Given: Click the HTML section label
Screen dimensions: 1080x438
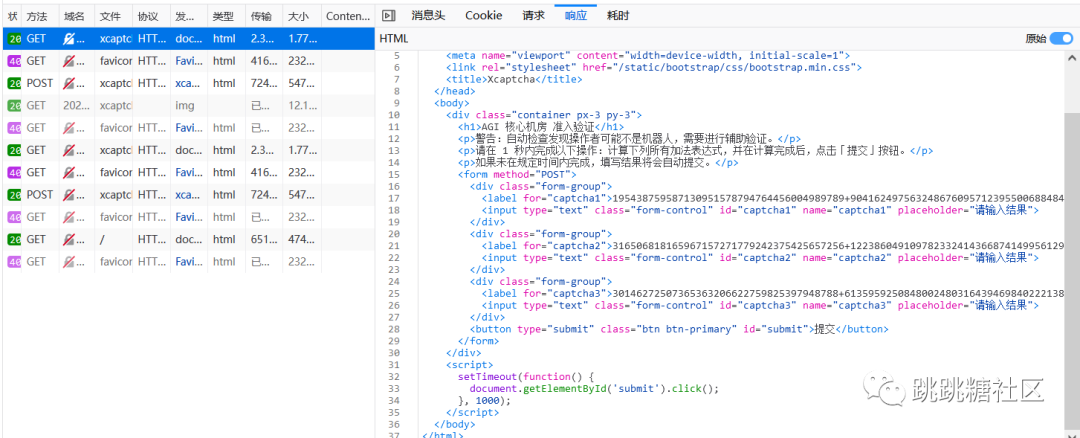Looking at the screenshot, I should coord(394,39).
